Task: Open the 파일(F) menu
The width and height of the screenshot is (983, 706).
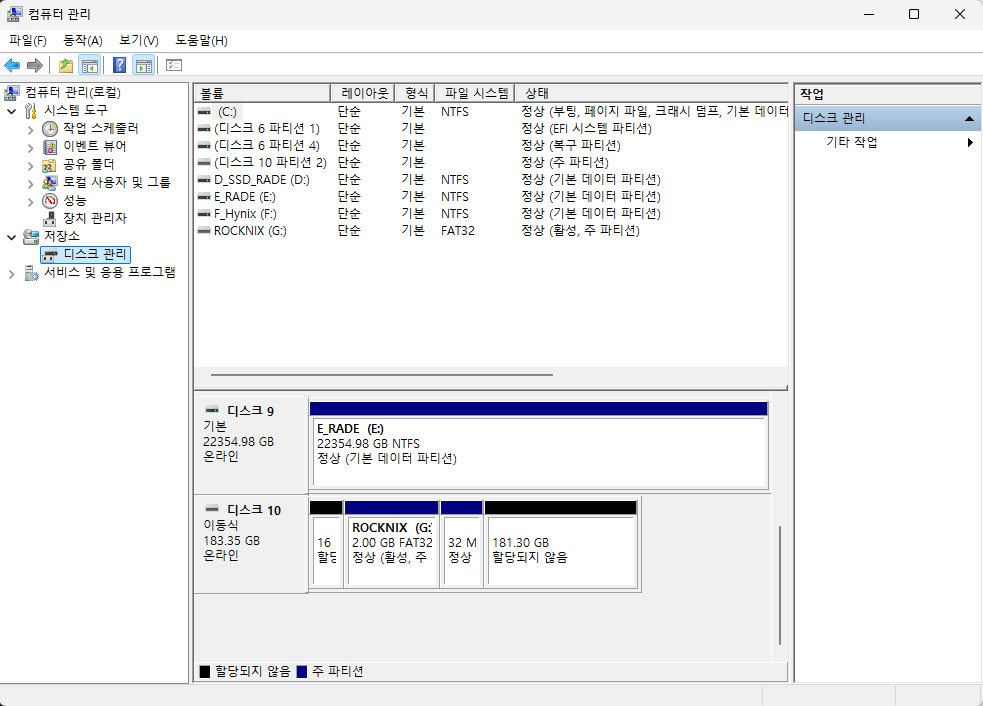Action: click(28, 41)
